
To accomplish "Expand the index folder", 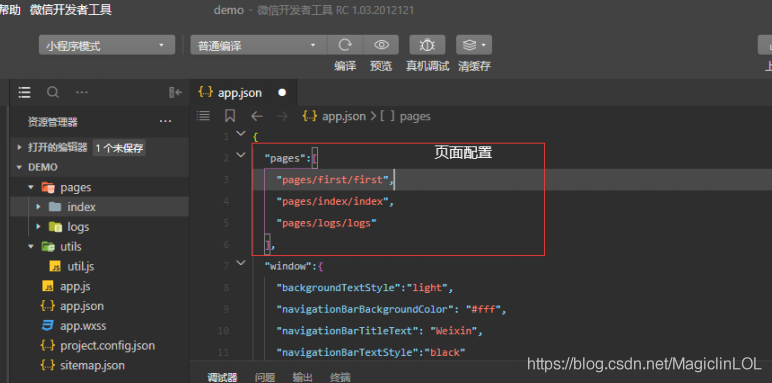I will 38,207.
